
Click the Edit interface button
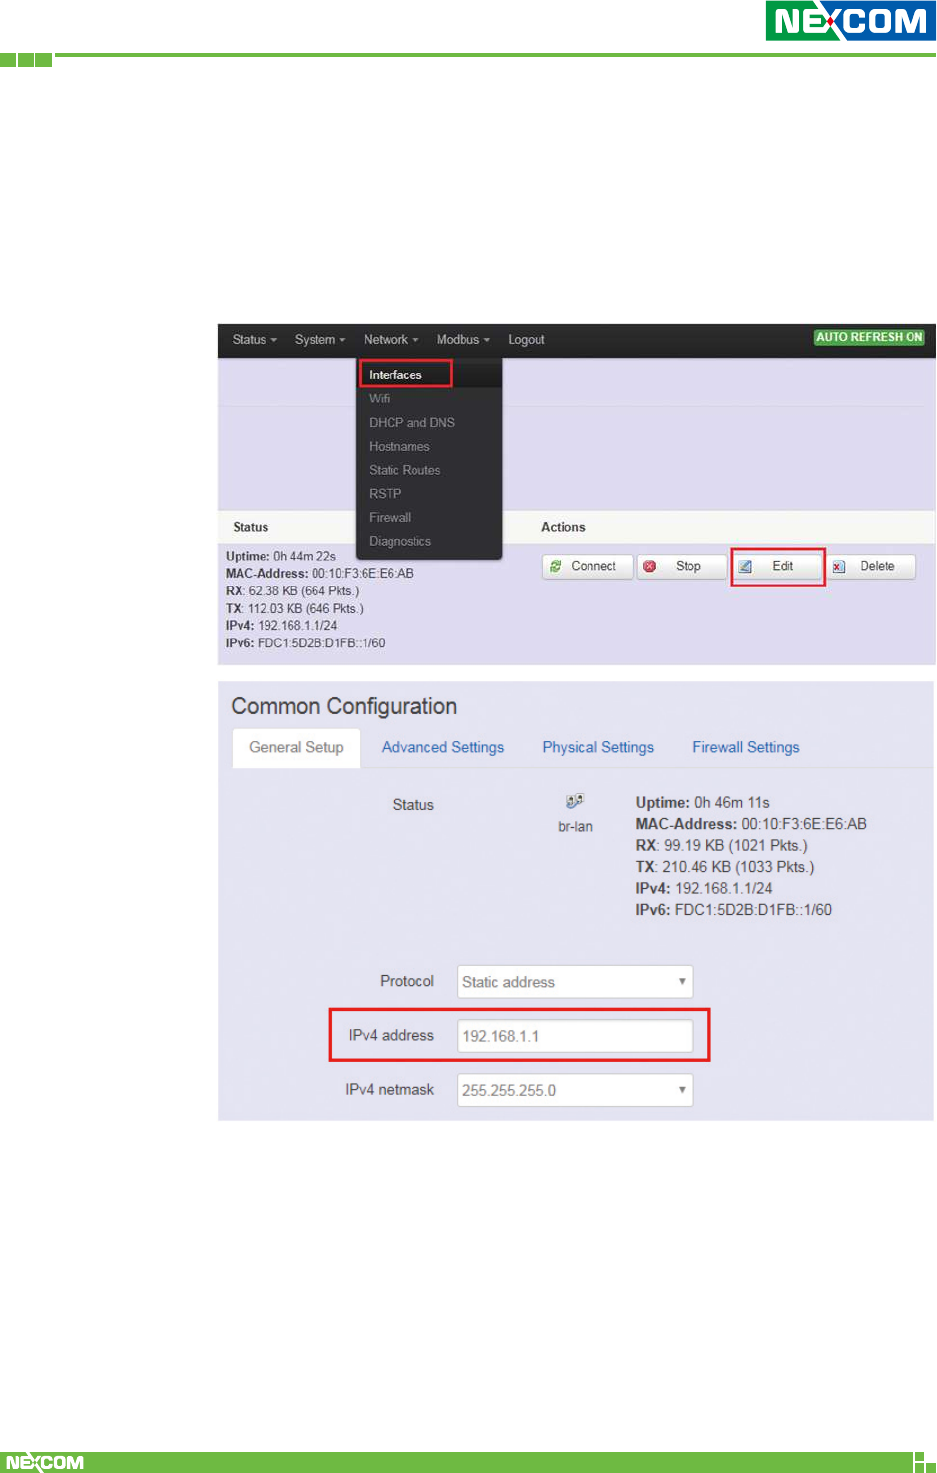point(777,567)
